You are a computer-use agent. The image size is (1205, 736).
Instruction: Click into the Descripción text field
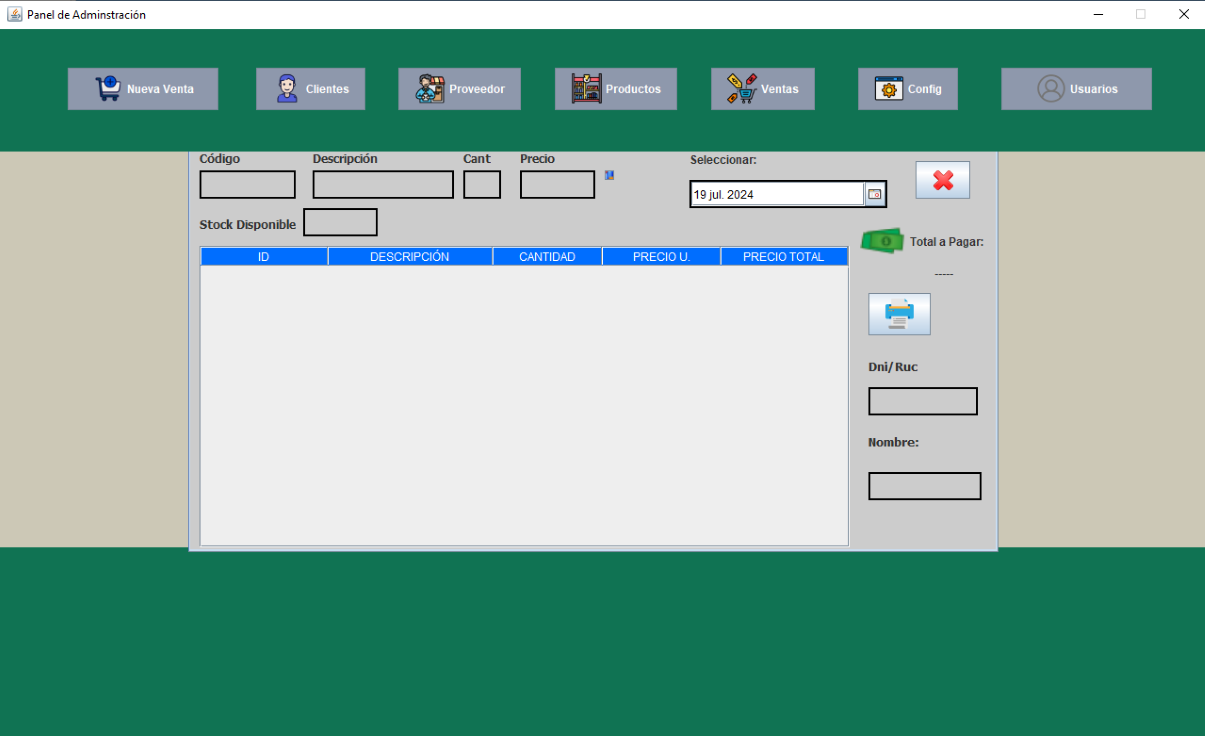pos(383,185)
